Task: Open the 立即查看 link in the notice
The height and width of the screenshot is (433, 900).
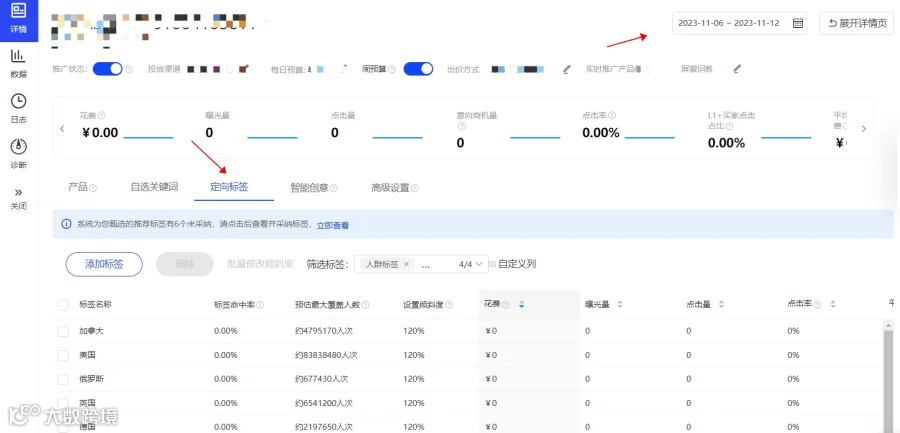Action: pyautogui.click(x=333, y=226)
